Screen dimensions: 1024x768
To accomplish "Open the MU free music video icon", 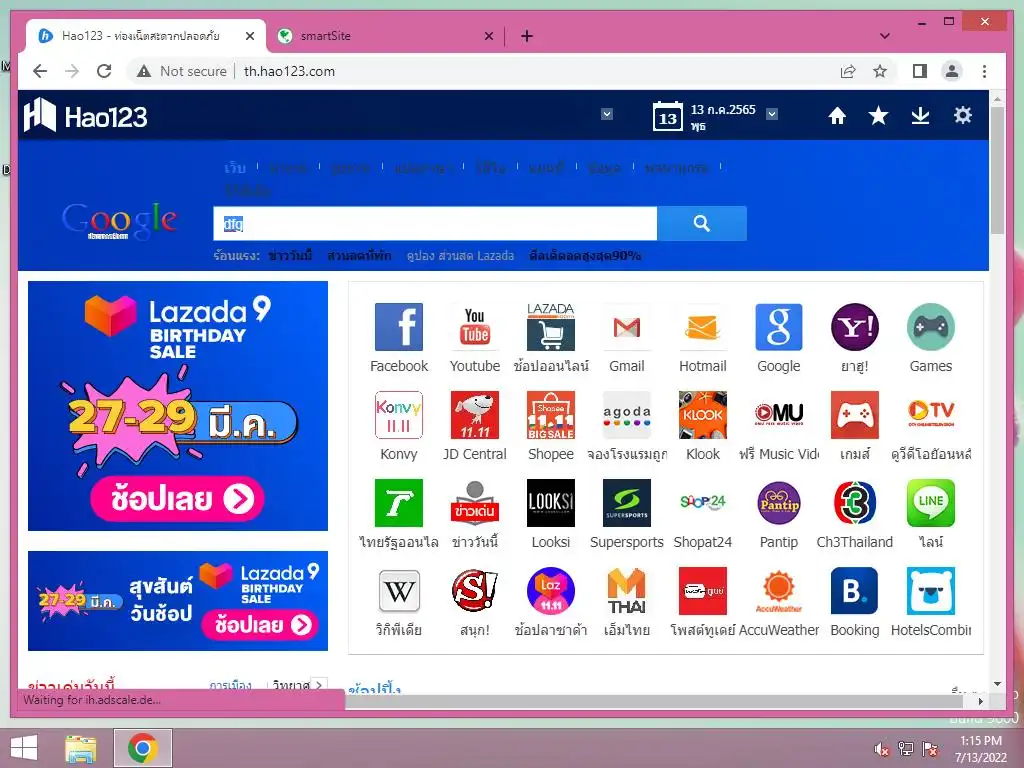I will point(778,415).
